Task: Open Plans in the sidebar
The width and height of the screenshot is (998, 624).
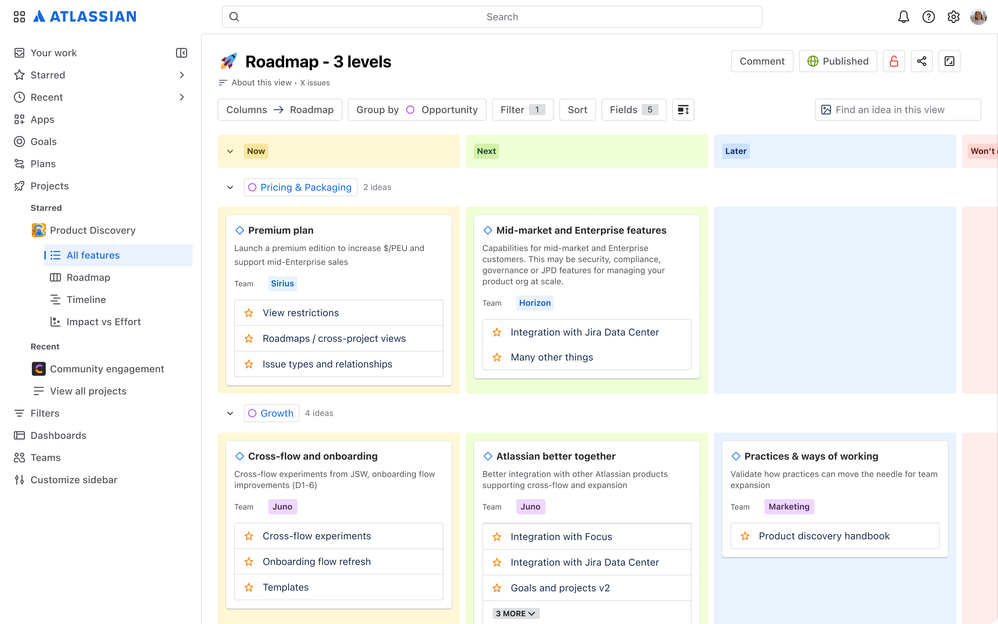Action: tap(43, 164)
